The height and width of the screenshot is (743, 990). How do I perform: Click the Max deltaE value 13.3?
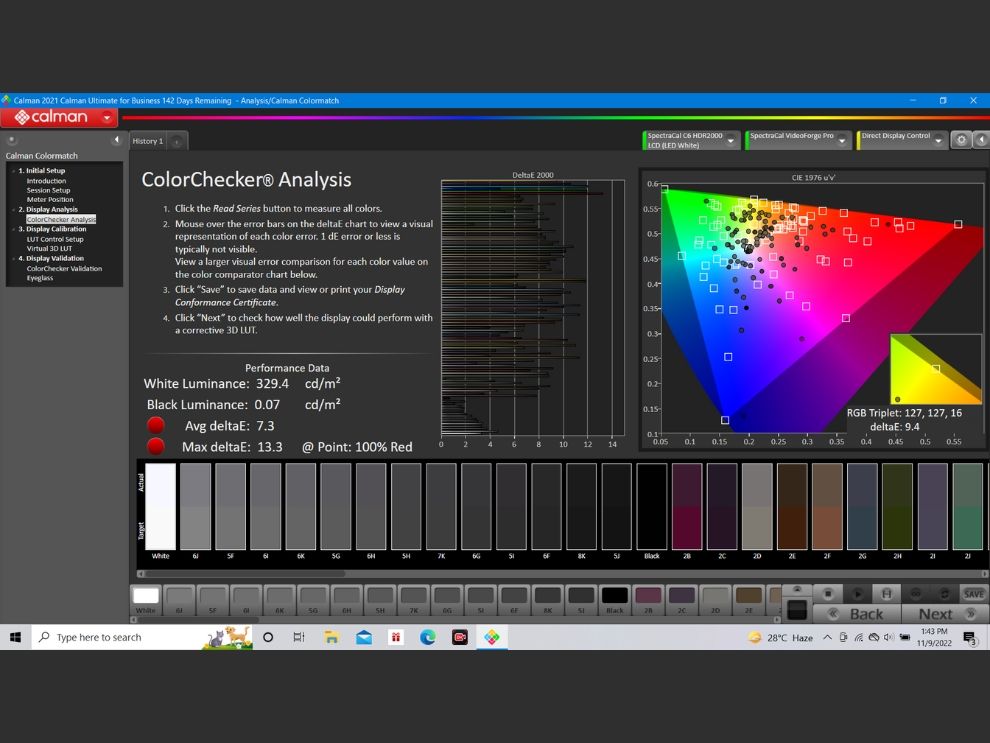pos(270,447)
